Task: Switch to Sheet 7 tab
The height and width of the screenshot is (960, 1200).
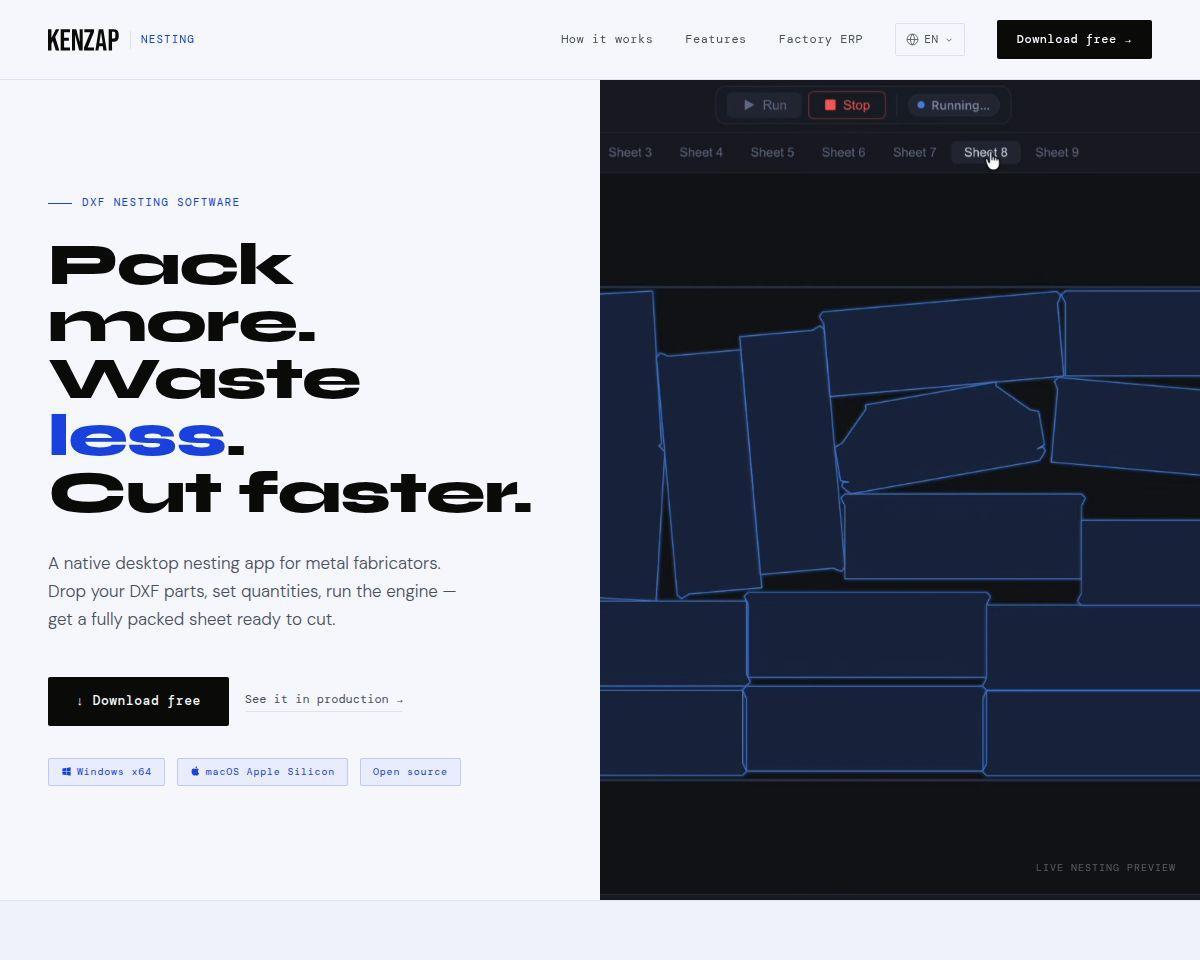Action: coord(914,153)
